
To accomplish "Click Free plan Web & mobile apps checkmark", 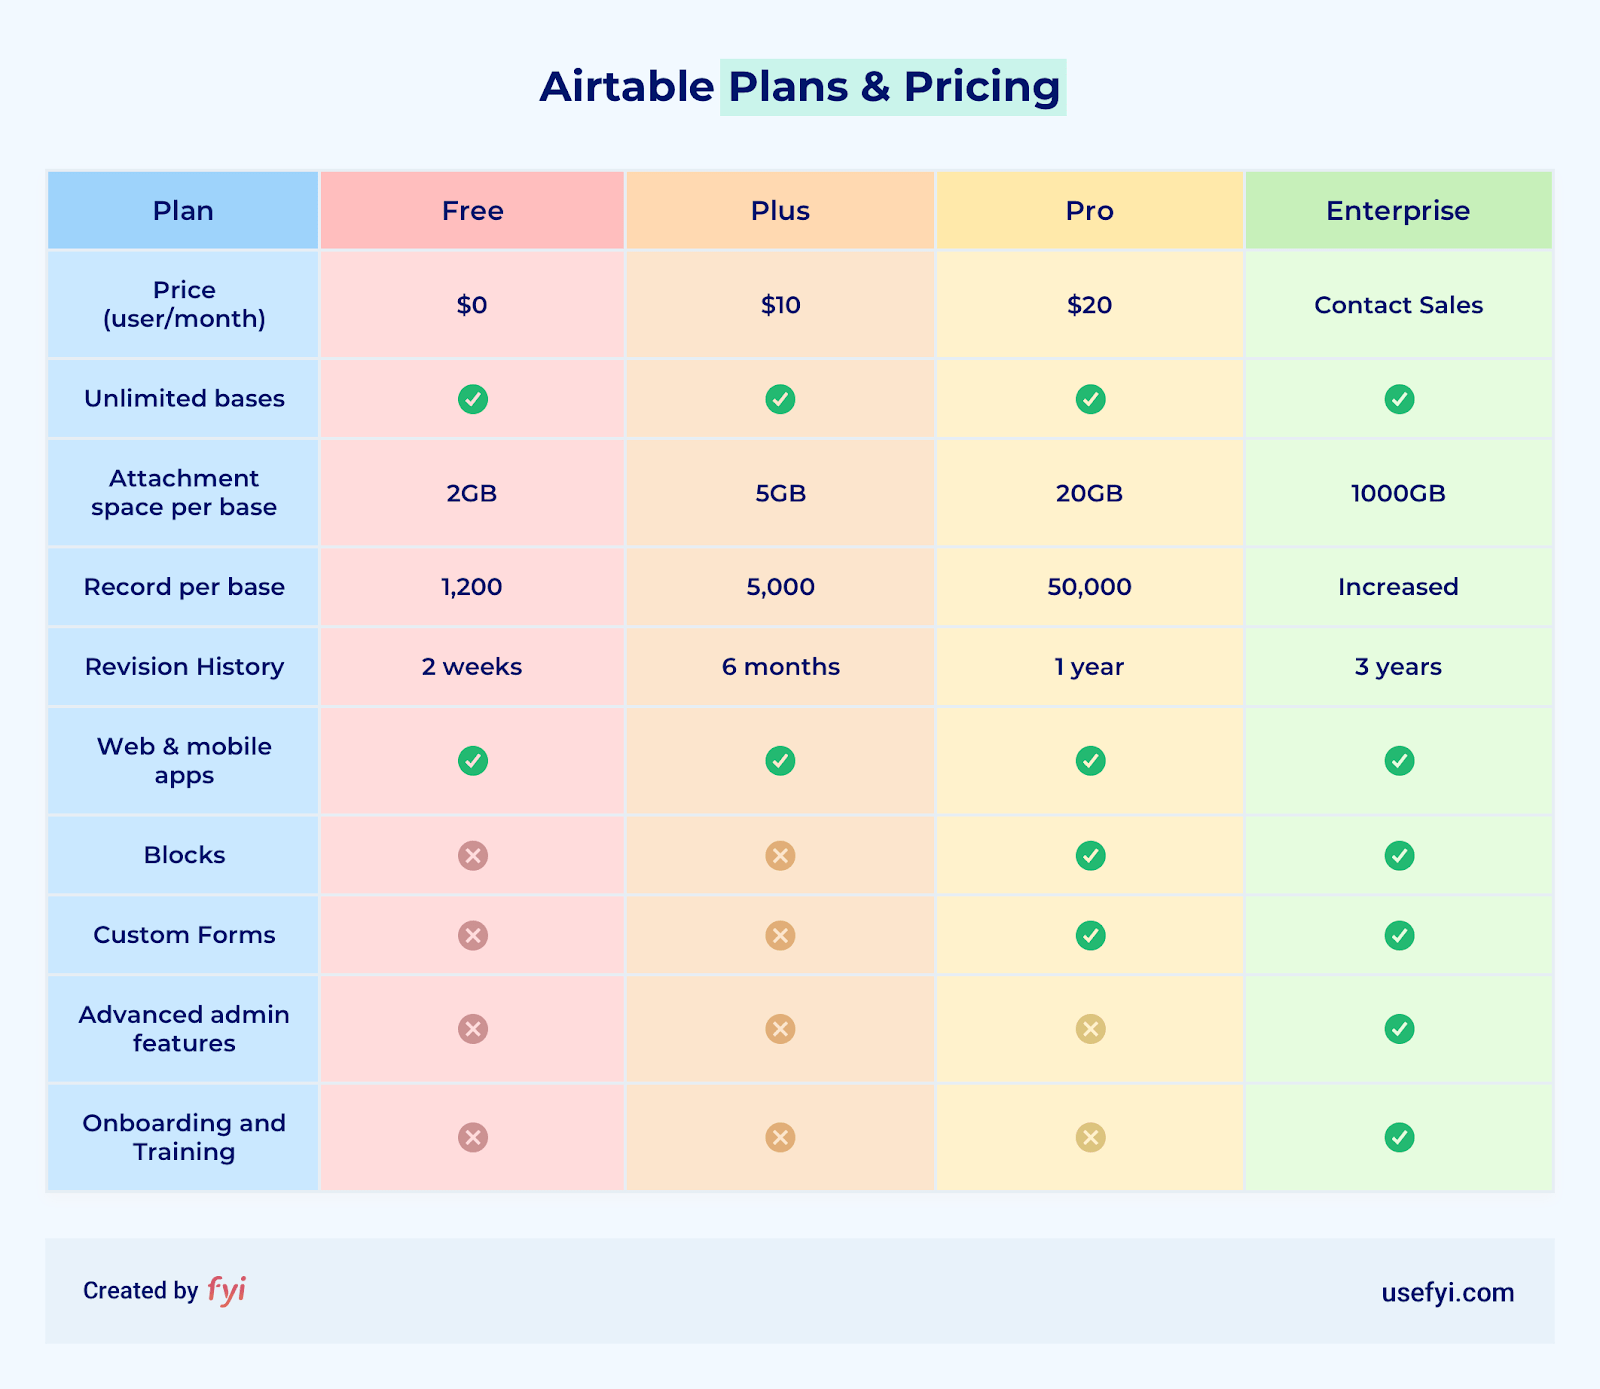I will (473, 761).
